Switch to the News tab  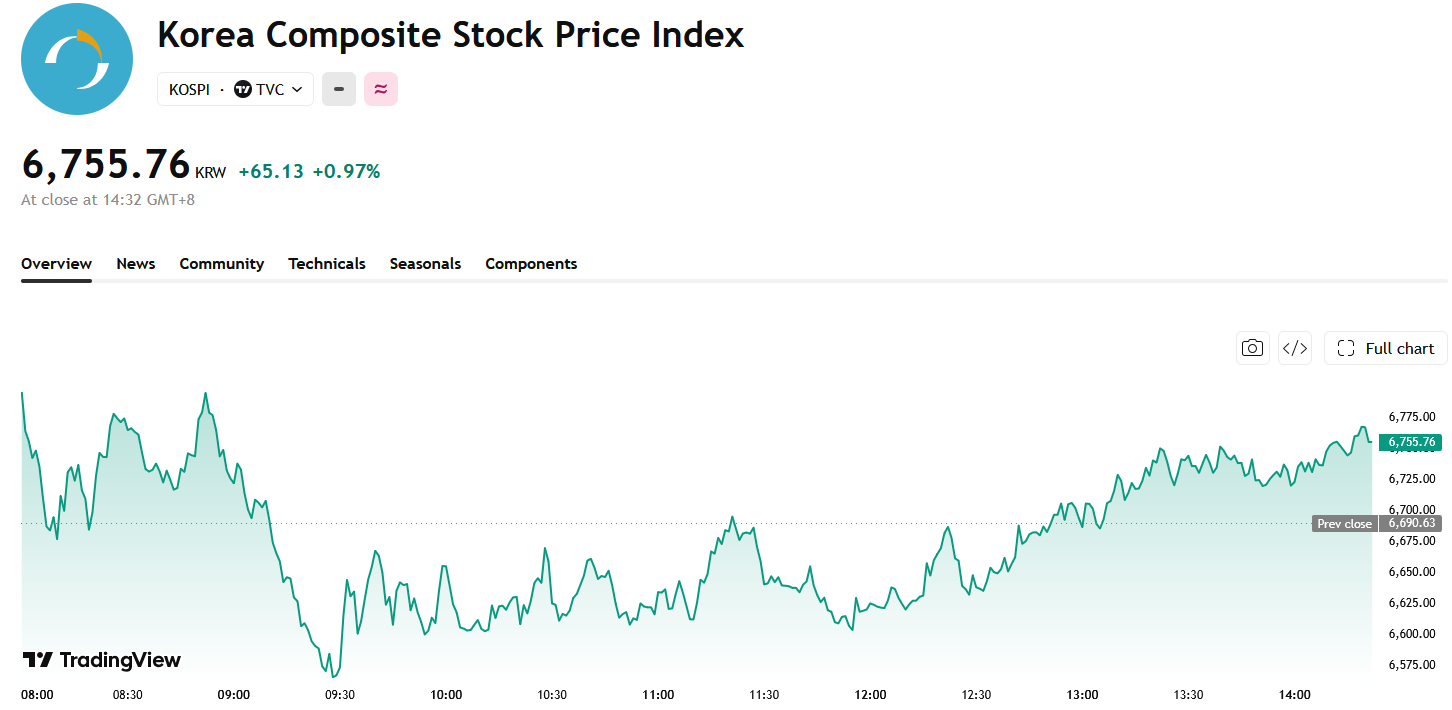coord(136,264)
